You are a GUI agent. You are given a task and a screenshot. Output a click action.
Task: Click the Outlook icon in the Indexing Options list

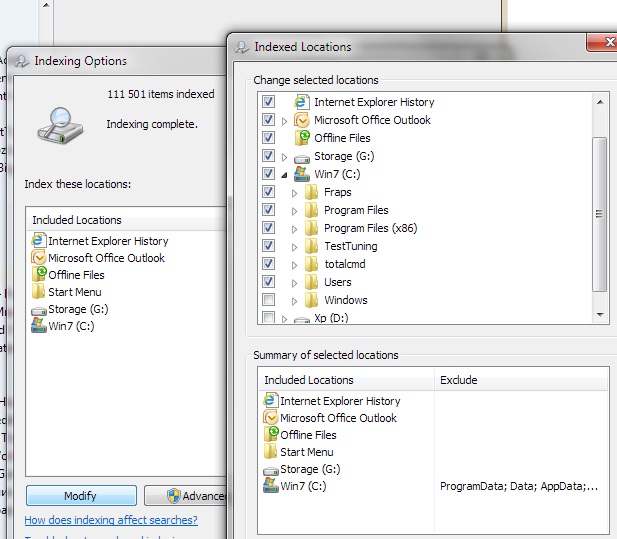(39, 257)
